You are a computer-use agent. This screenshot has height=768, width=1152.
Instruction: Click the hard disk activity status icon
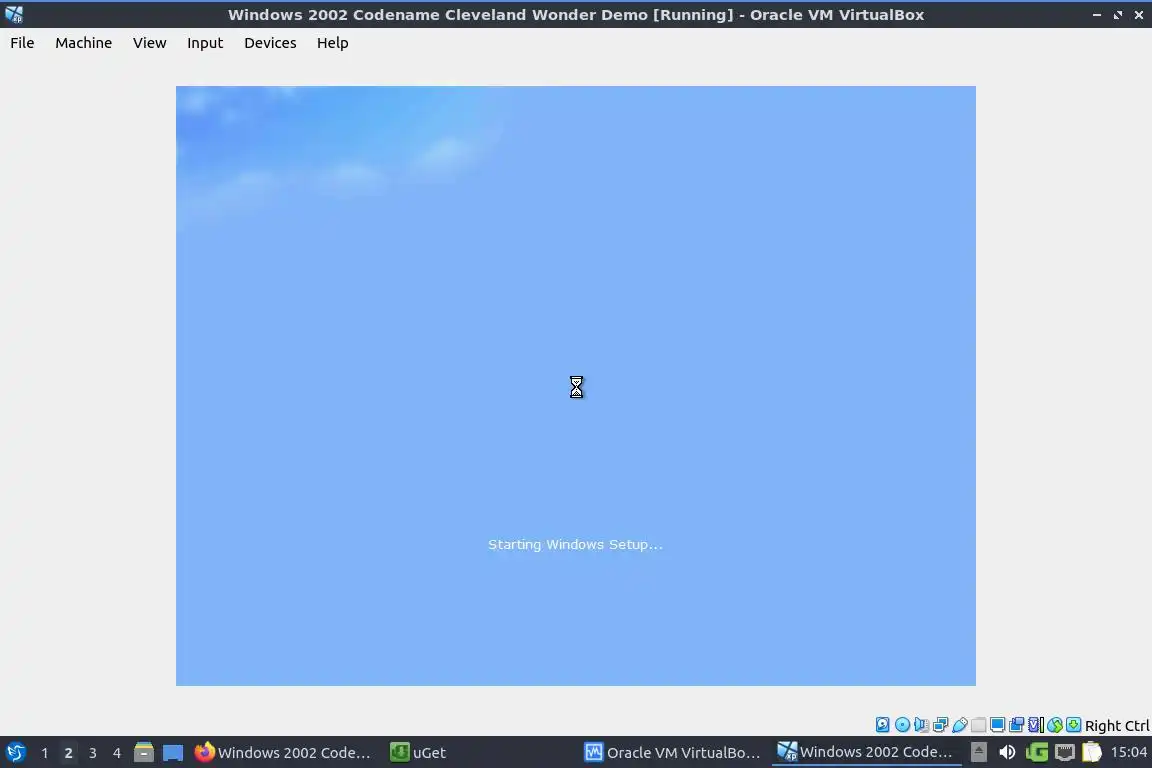coord(882,725)
